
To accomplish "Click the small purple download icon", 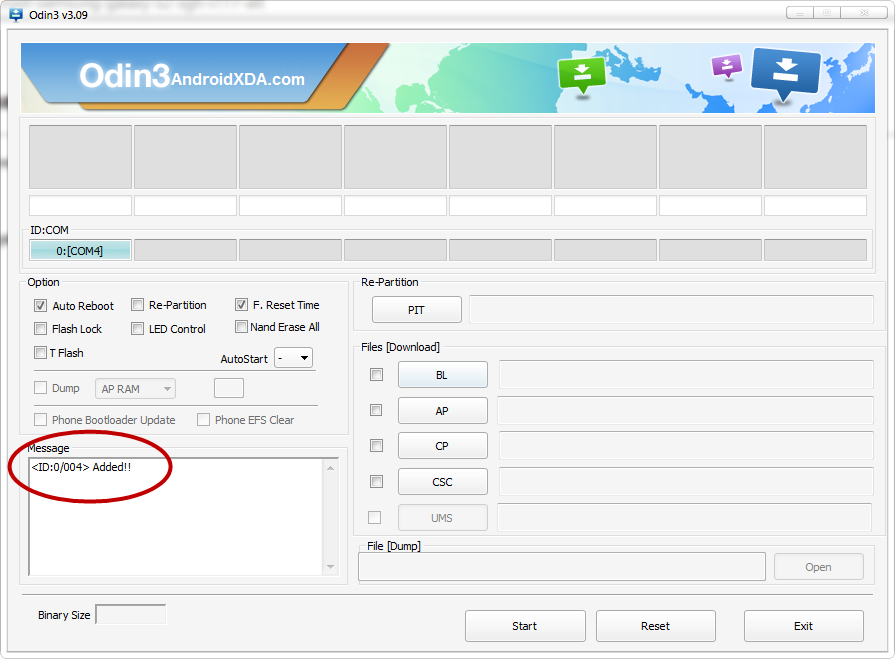I will tap(726, 66).
